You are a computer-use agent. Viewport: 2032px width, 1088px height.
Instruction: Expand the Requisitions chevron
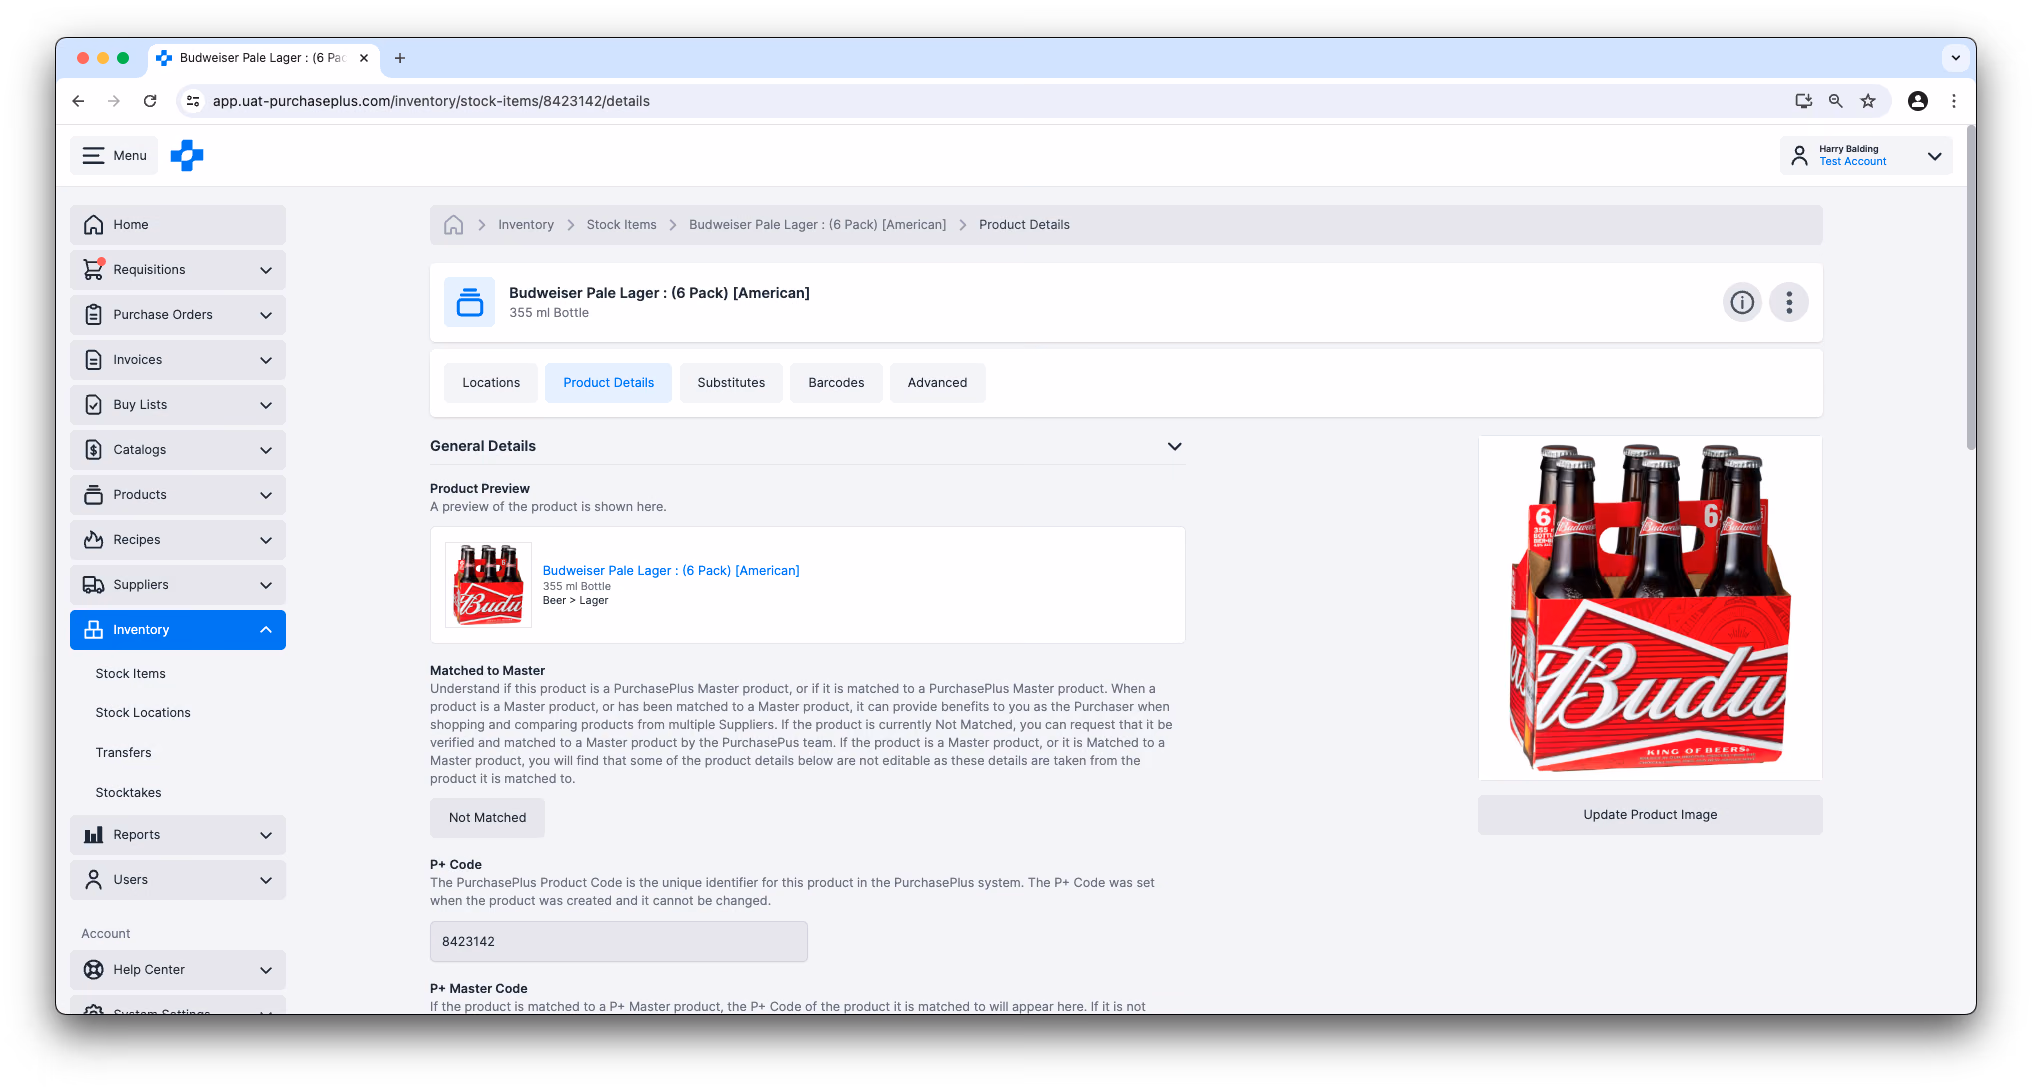pos(266,270)
